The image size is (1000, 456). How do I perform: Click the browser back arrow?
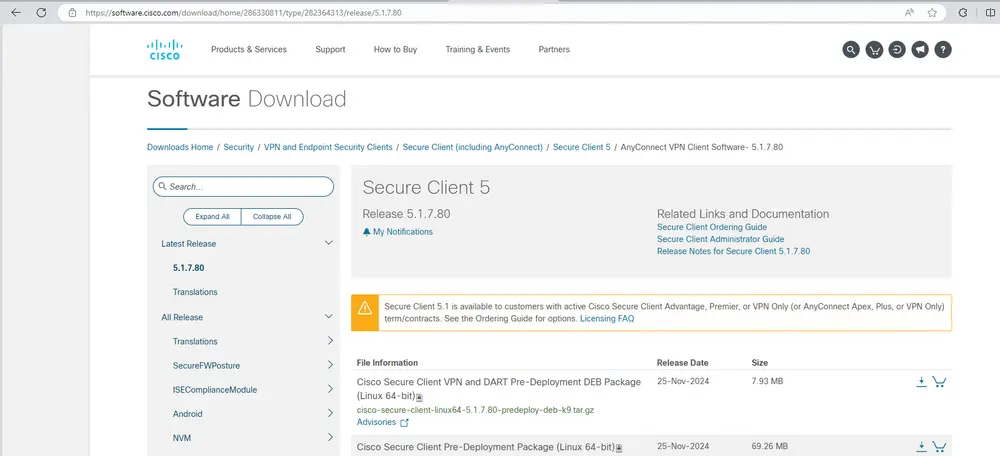pyautogui.click(x=17, y=12)
